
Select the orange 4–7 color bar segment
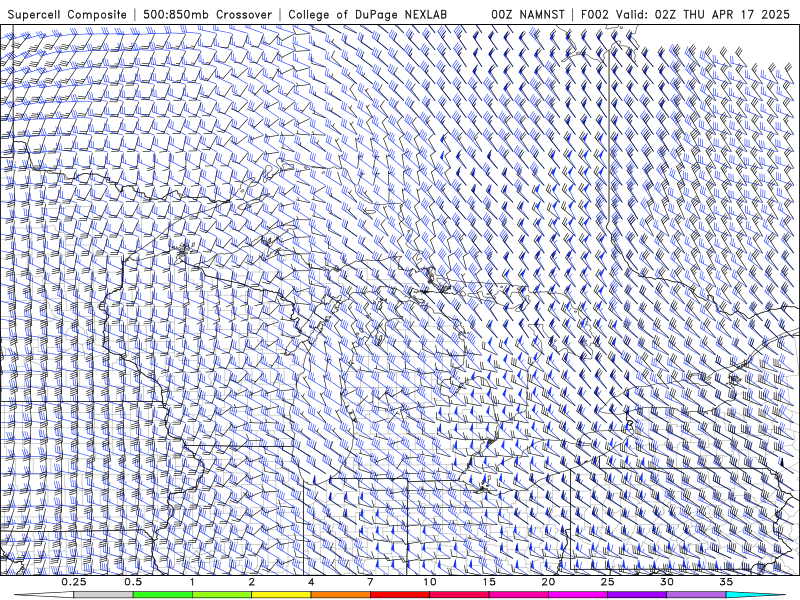point(340,595)
